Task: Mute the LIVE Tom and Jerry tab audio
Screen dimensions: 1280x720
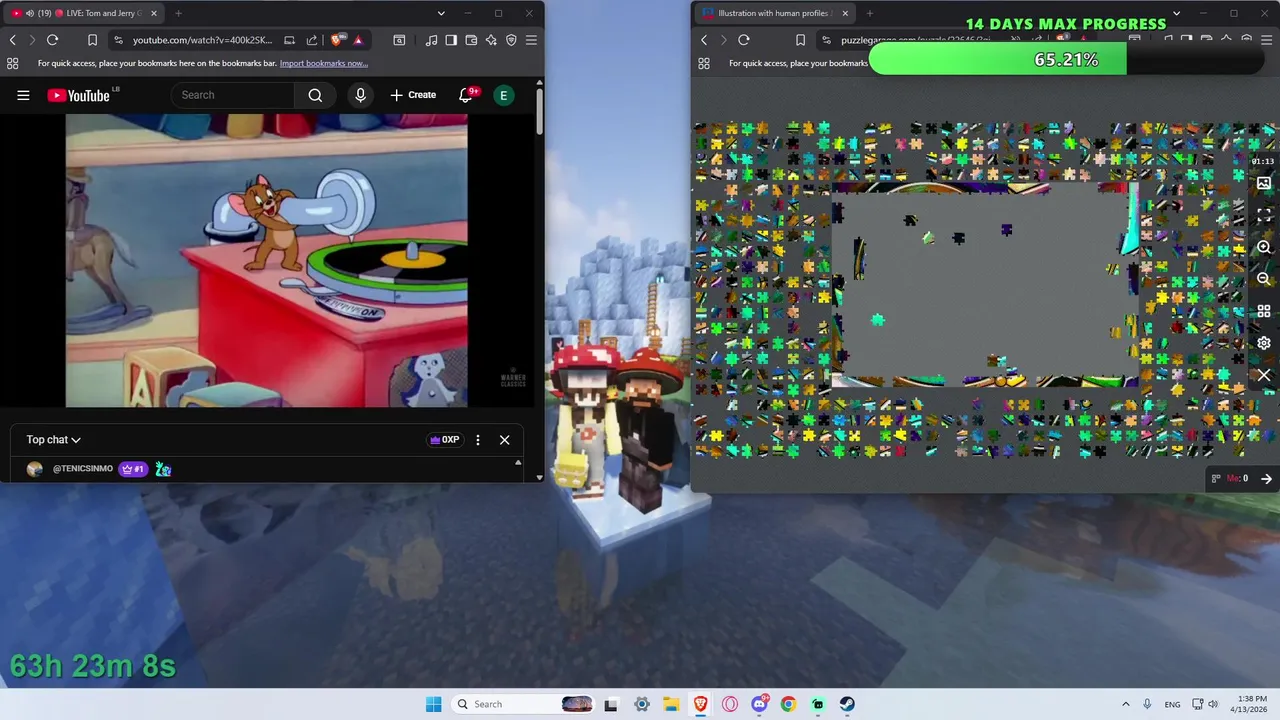Action: click(x=29, y=13)
